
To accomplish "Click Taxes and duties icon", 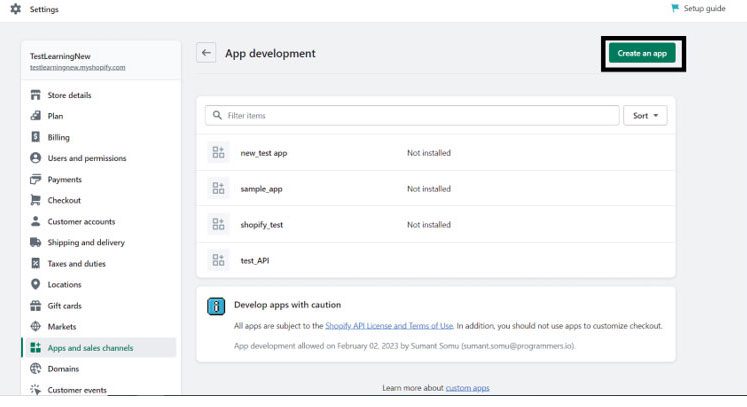I will tap(36, 263).
